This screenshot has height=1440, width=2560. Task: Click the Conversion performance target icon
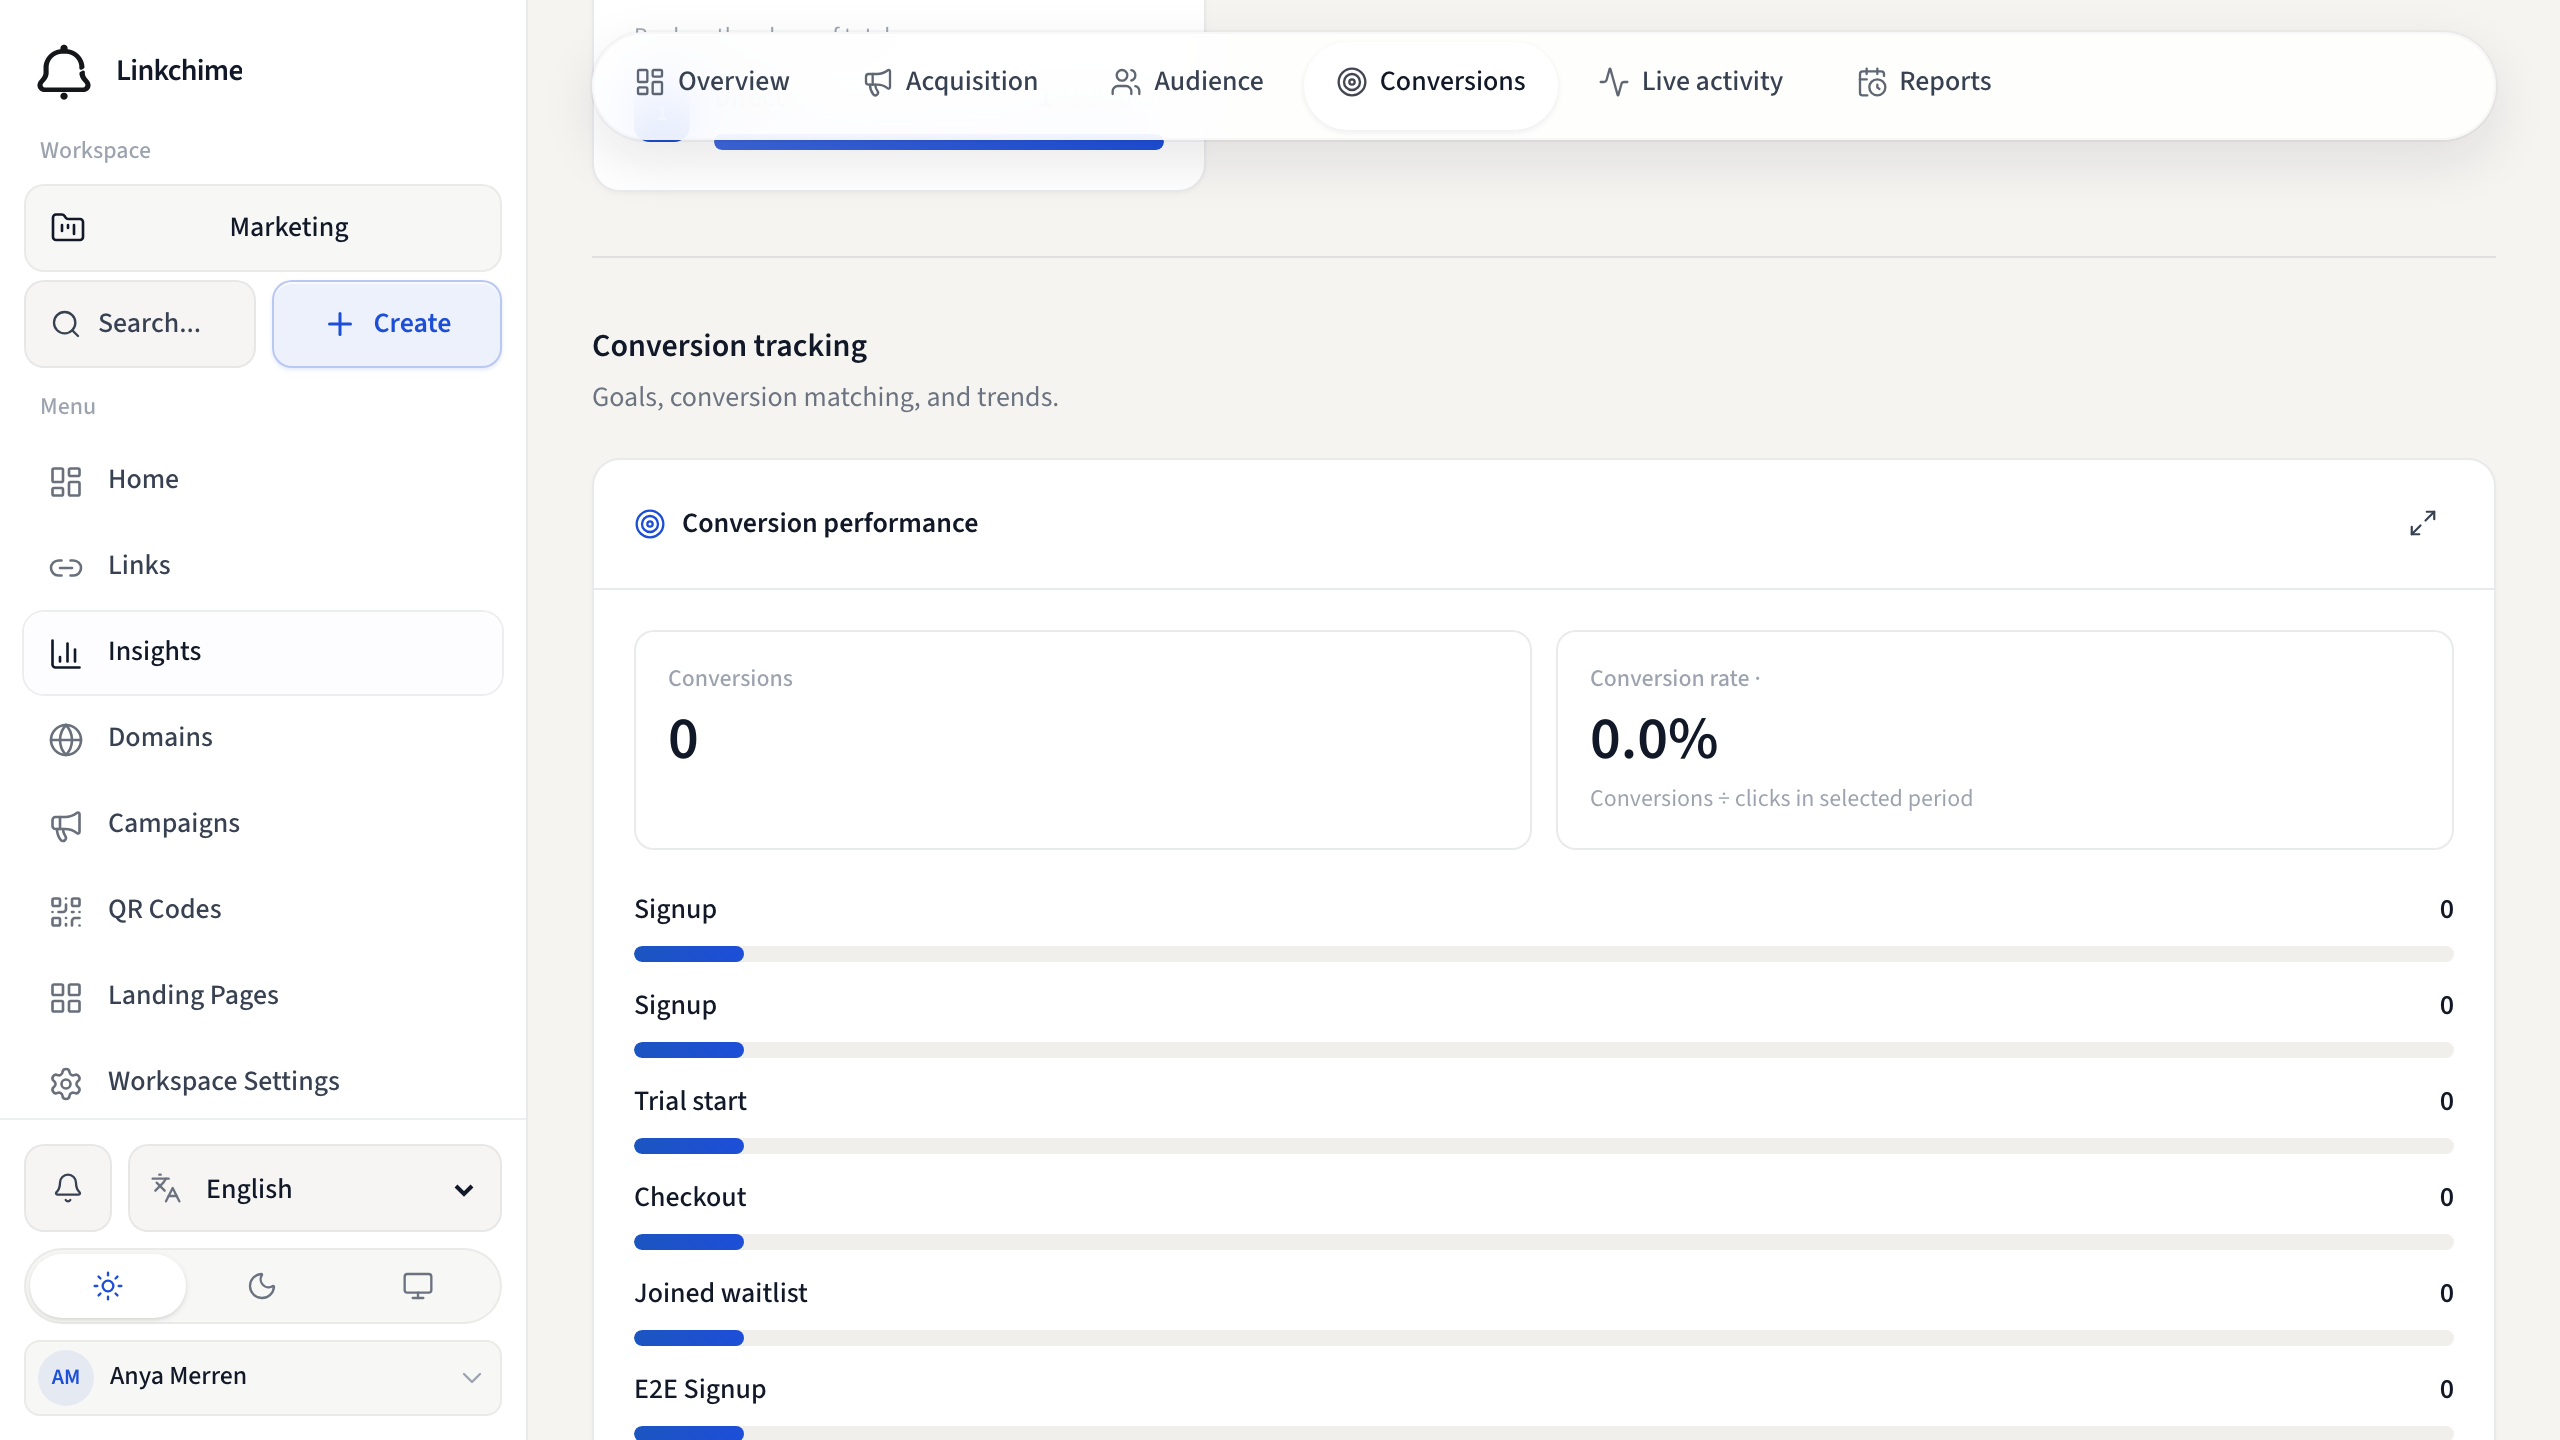[x=650, y=523]
